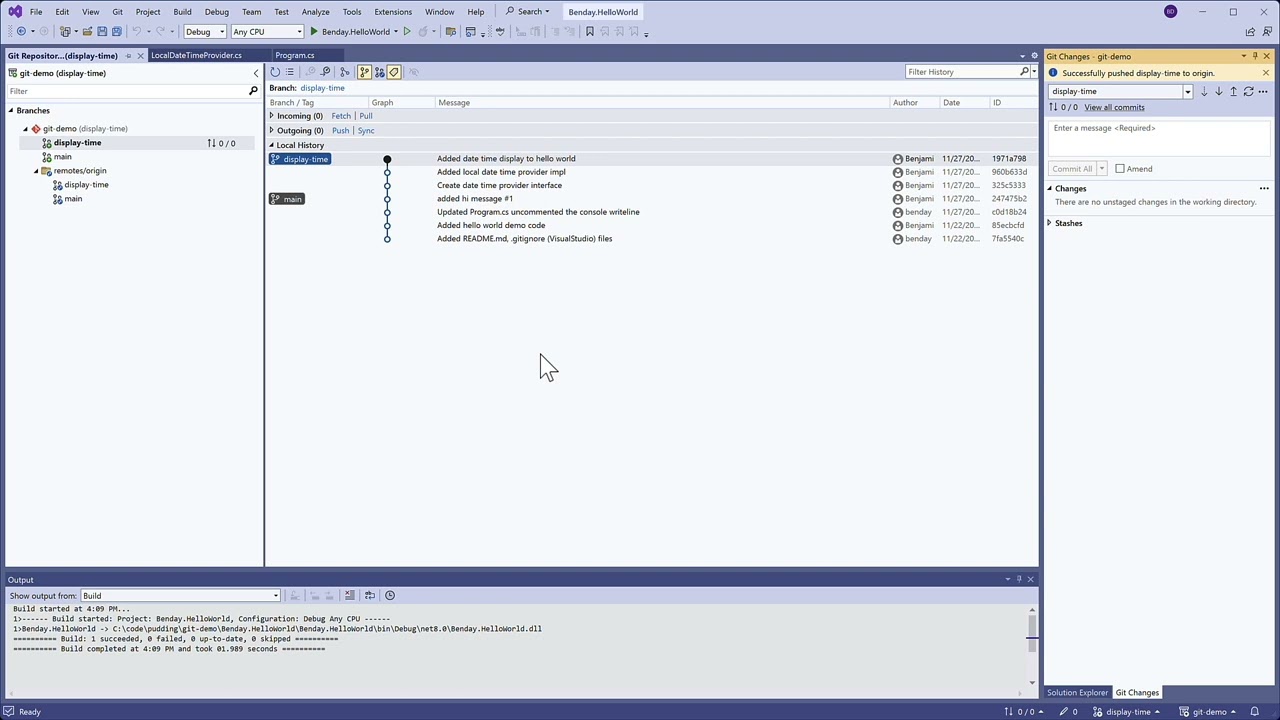Click the View all commits link
Image resolution: width=1280 pixels, height=720 pixels.
(x=1114, y=107)
